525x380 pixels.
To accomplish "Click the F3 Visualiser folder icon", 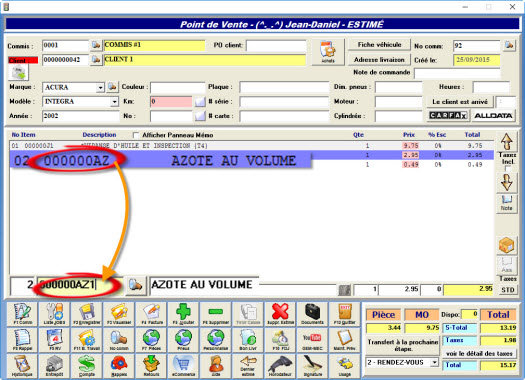I will 119,314.
